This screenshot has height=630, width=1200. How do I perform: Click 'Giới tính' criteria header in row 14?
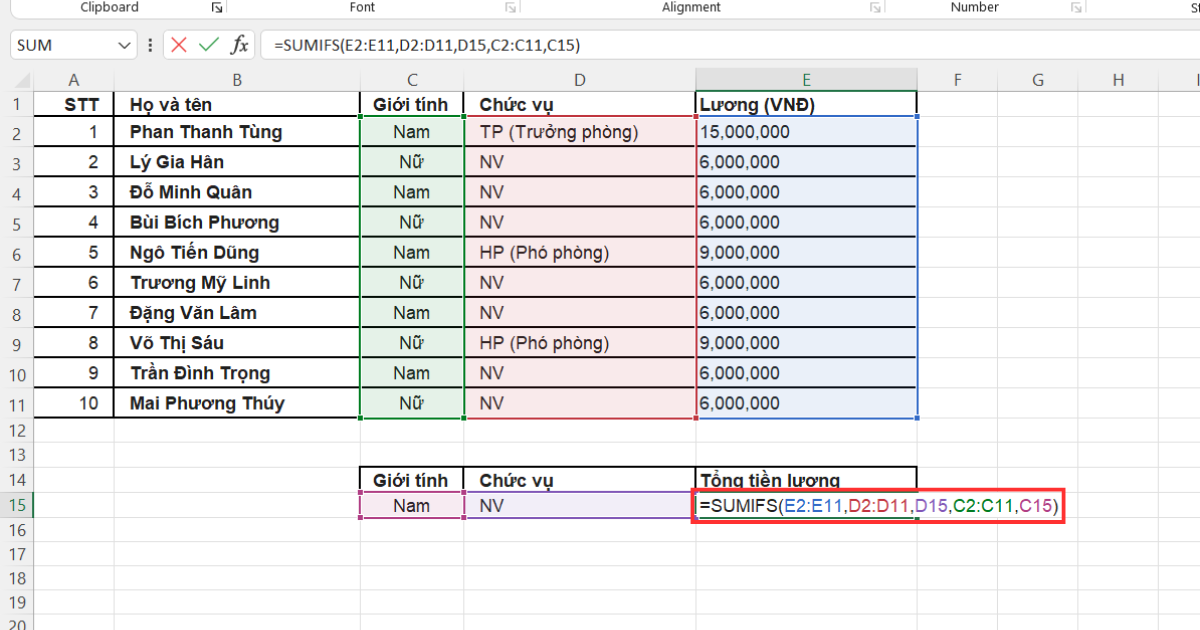(x=412, y=480)
